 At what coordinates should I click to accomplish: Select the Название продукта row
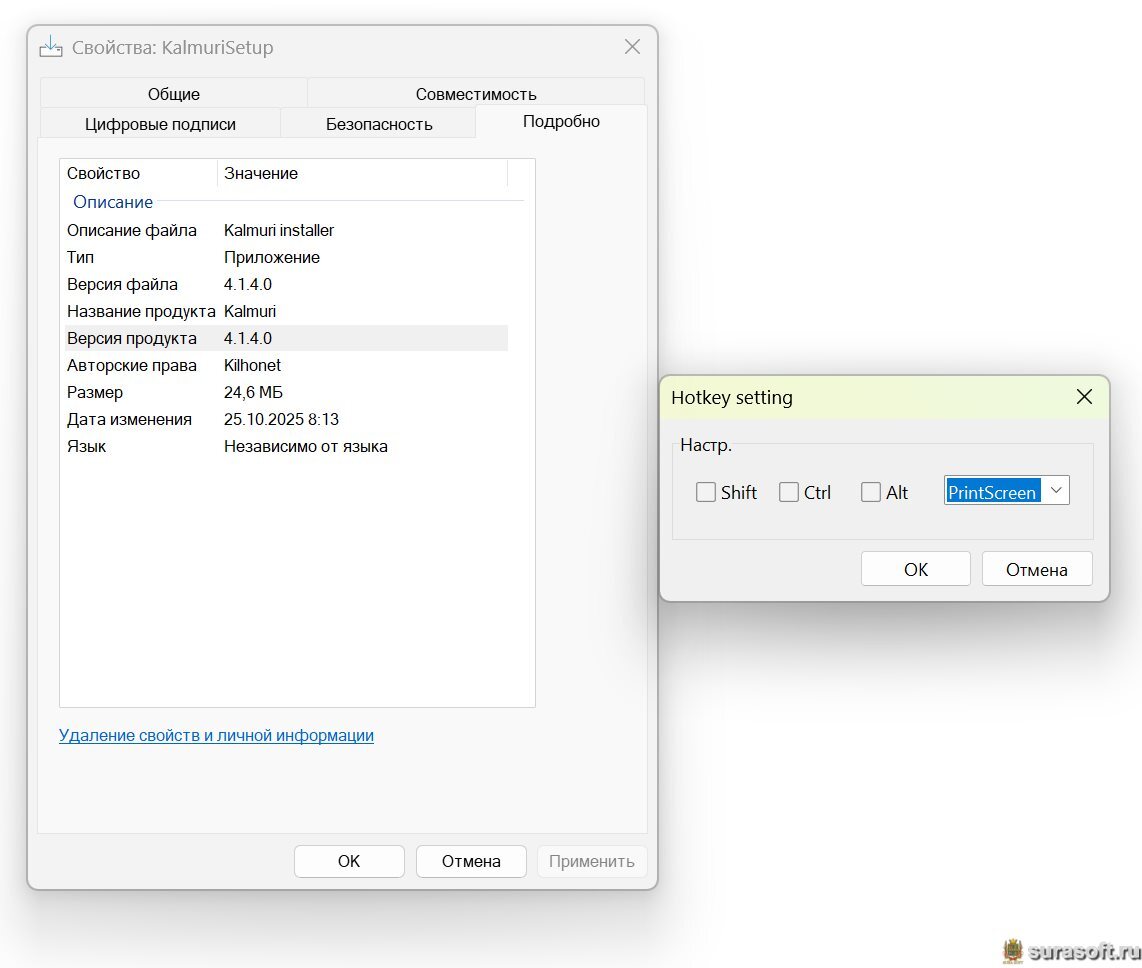pyautogui.click(x=286, y=311)
